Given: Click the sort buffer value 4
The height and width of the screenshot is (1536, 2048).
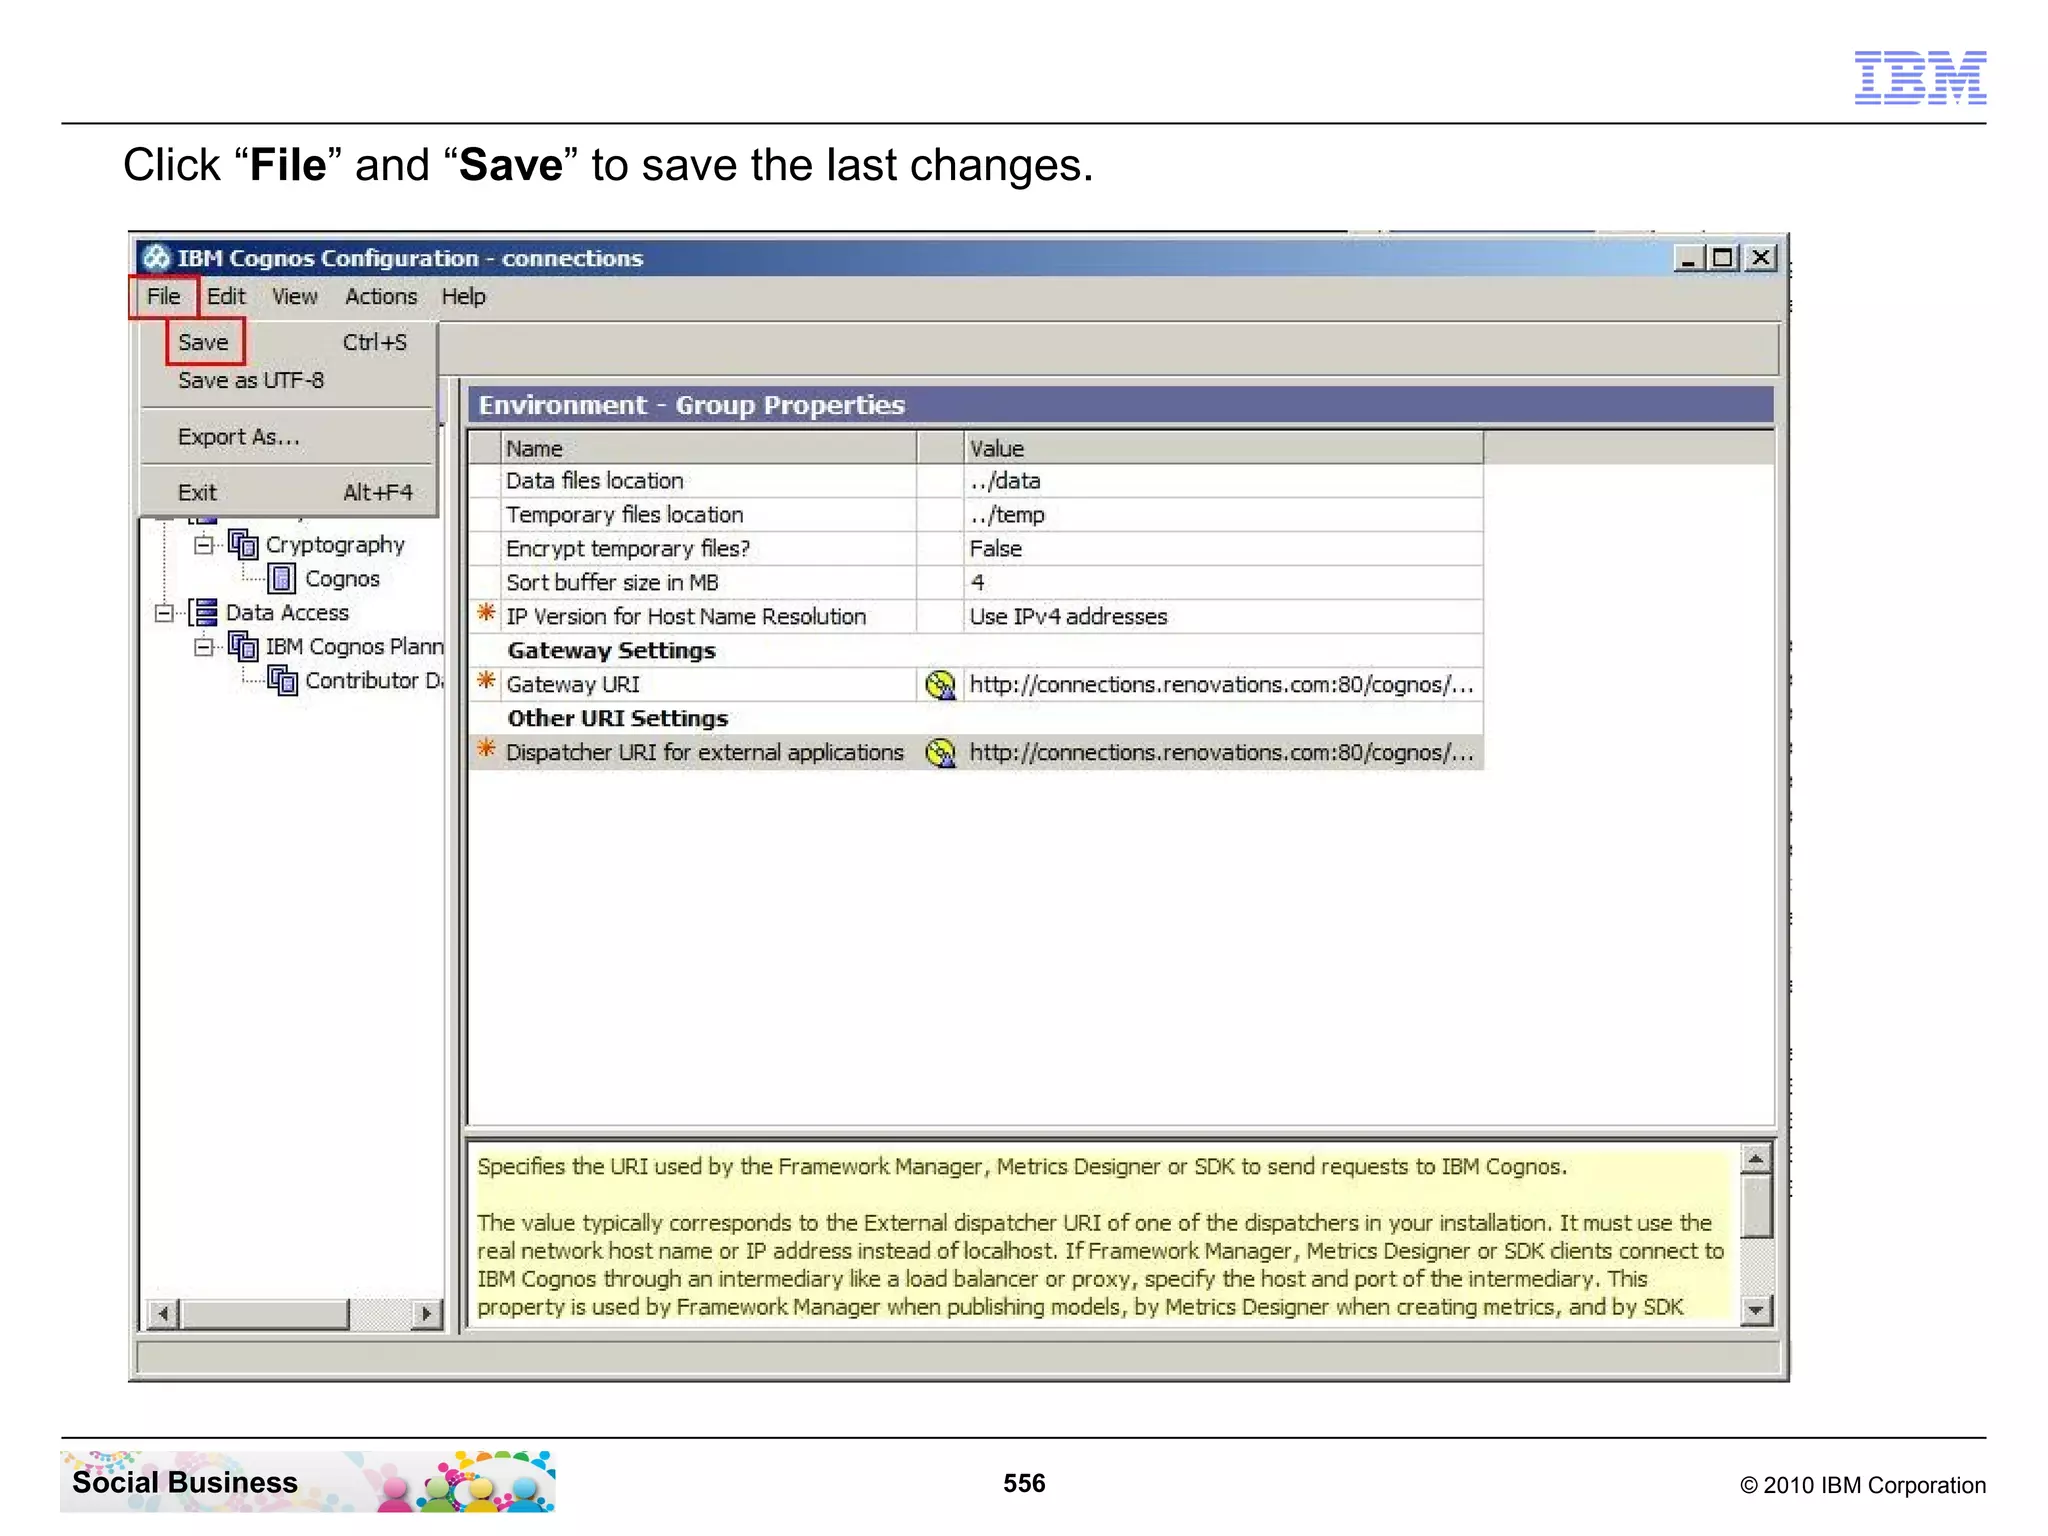Looking at the screenshot, I should tap(1223, 583).
